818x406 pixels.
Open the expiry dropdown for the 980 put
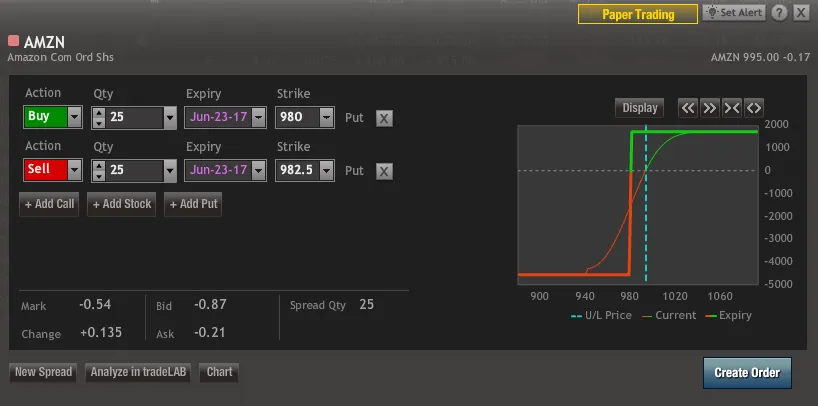pos(259,117)
